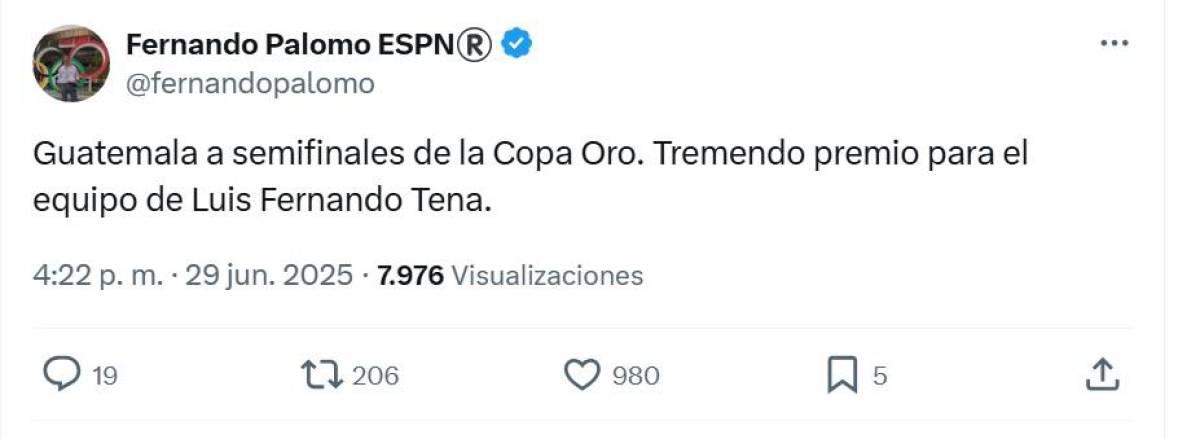1200x439 pixels.
Task: Bookmark the tweet with the bookmark icon
Action: coord(842,376)
